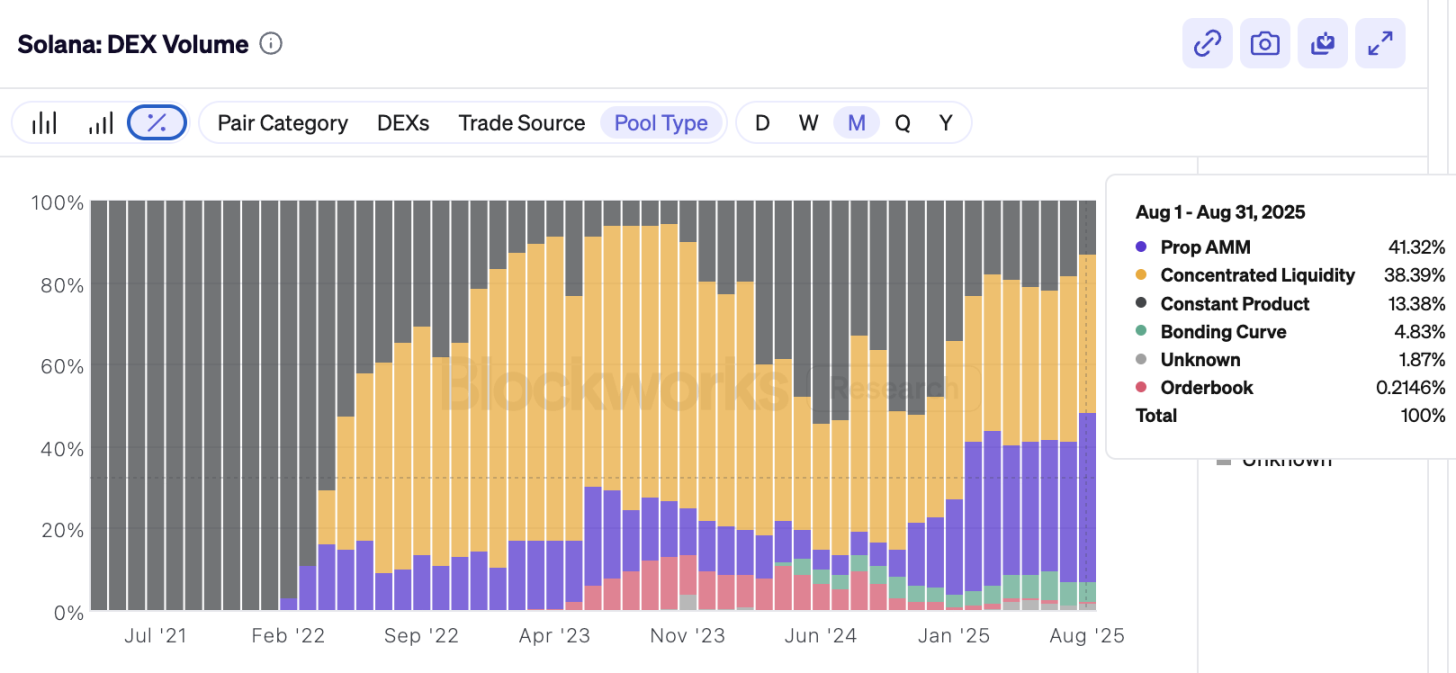This screenshot has height=673, width=1456.
Task: Switch breakdown to Trade Source
Action: tap(521, 123)
